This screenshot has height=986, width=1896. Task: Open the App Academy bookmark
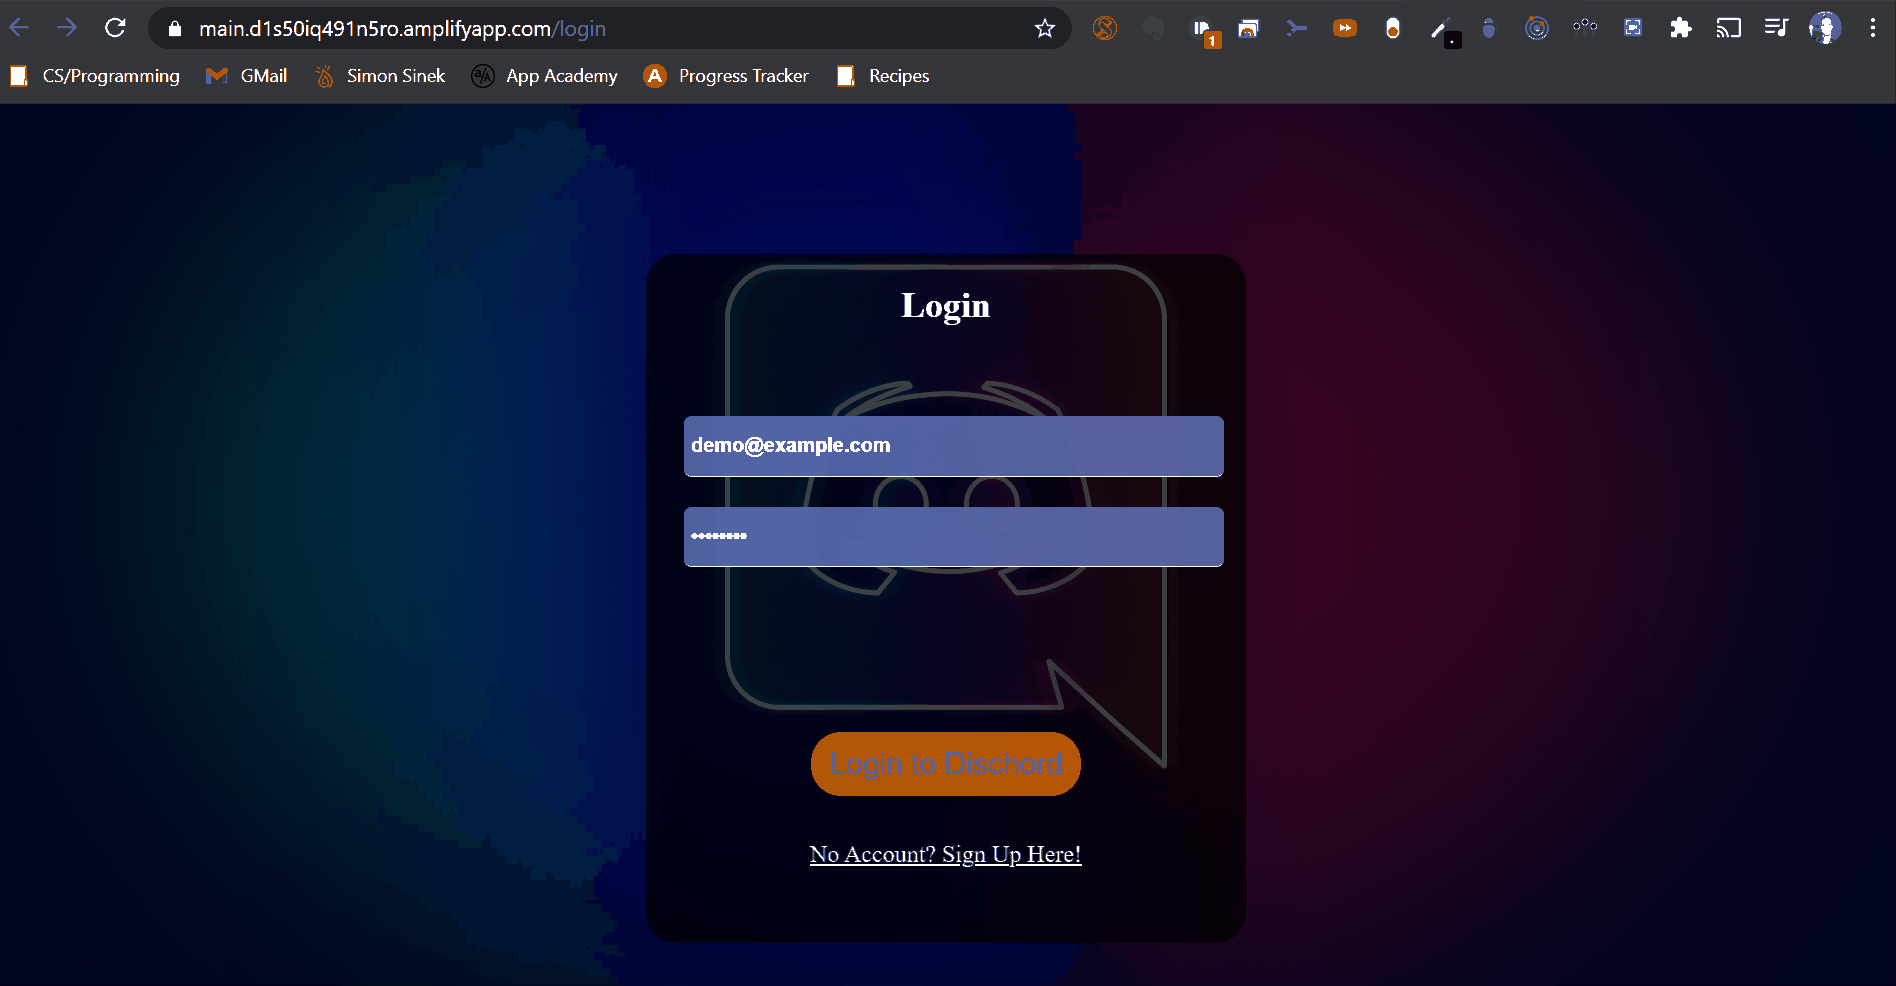[x=544, y=76]
